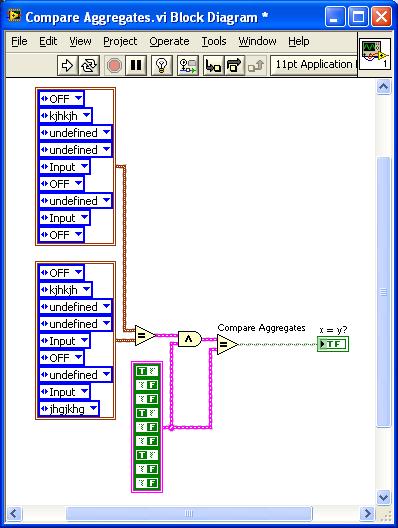Click the VI connector pane icon at top right

pos(374,54)
